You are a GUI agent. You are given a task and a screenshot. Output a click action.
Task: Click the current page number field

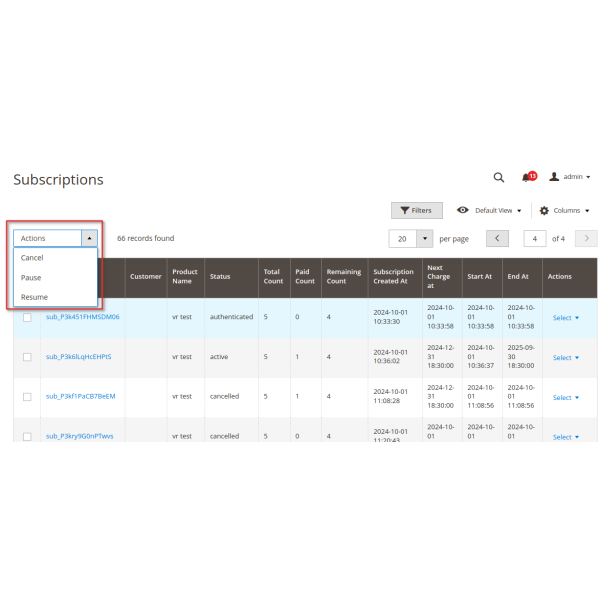[535, 239]
